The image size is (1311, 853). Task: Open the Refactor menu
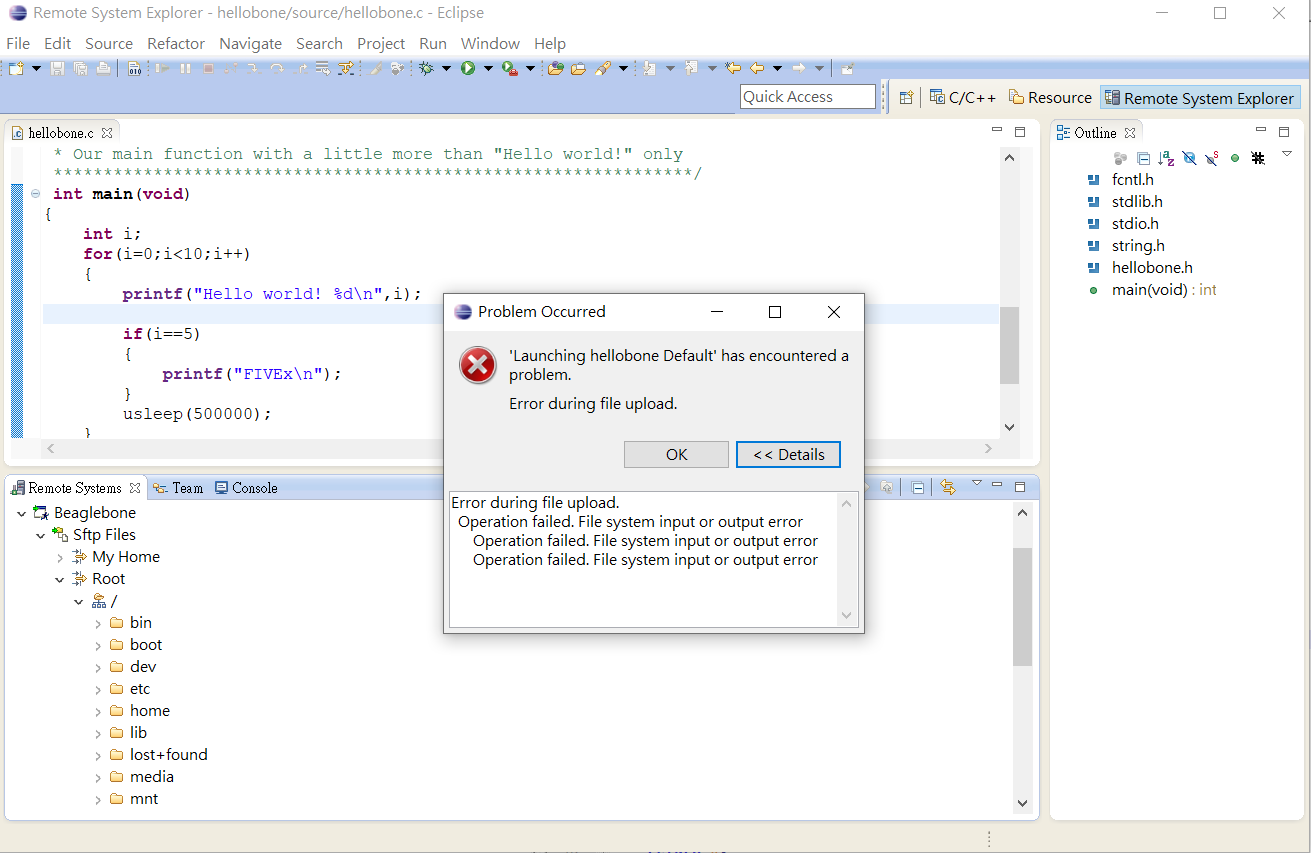coord(176,43)
